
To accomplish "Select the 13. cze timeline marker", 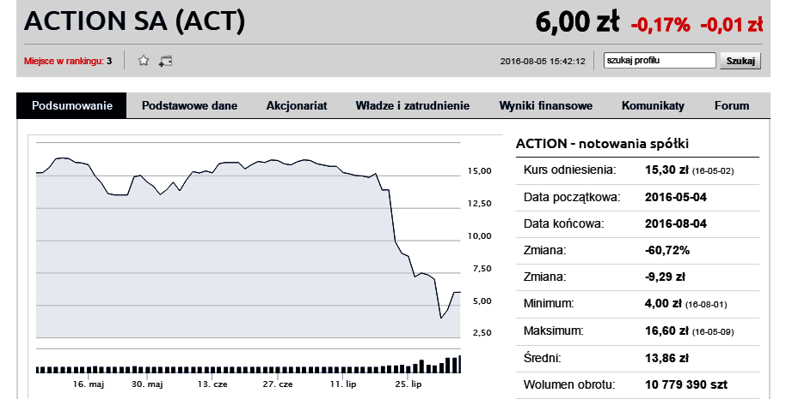I will pos(212,384).
